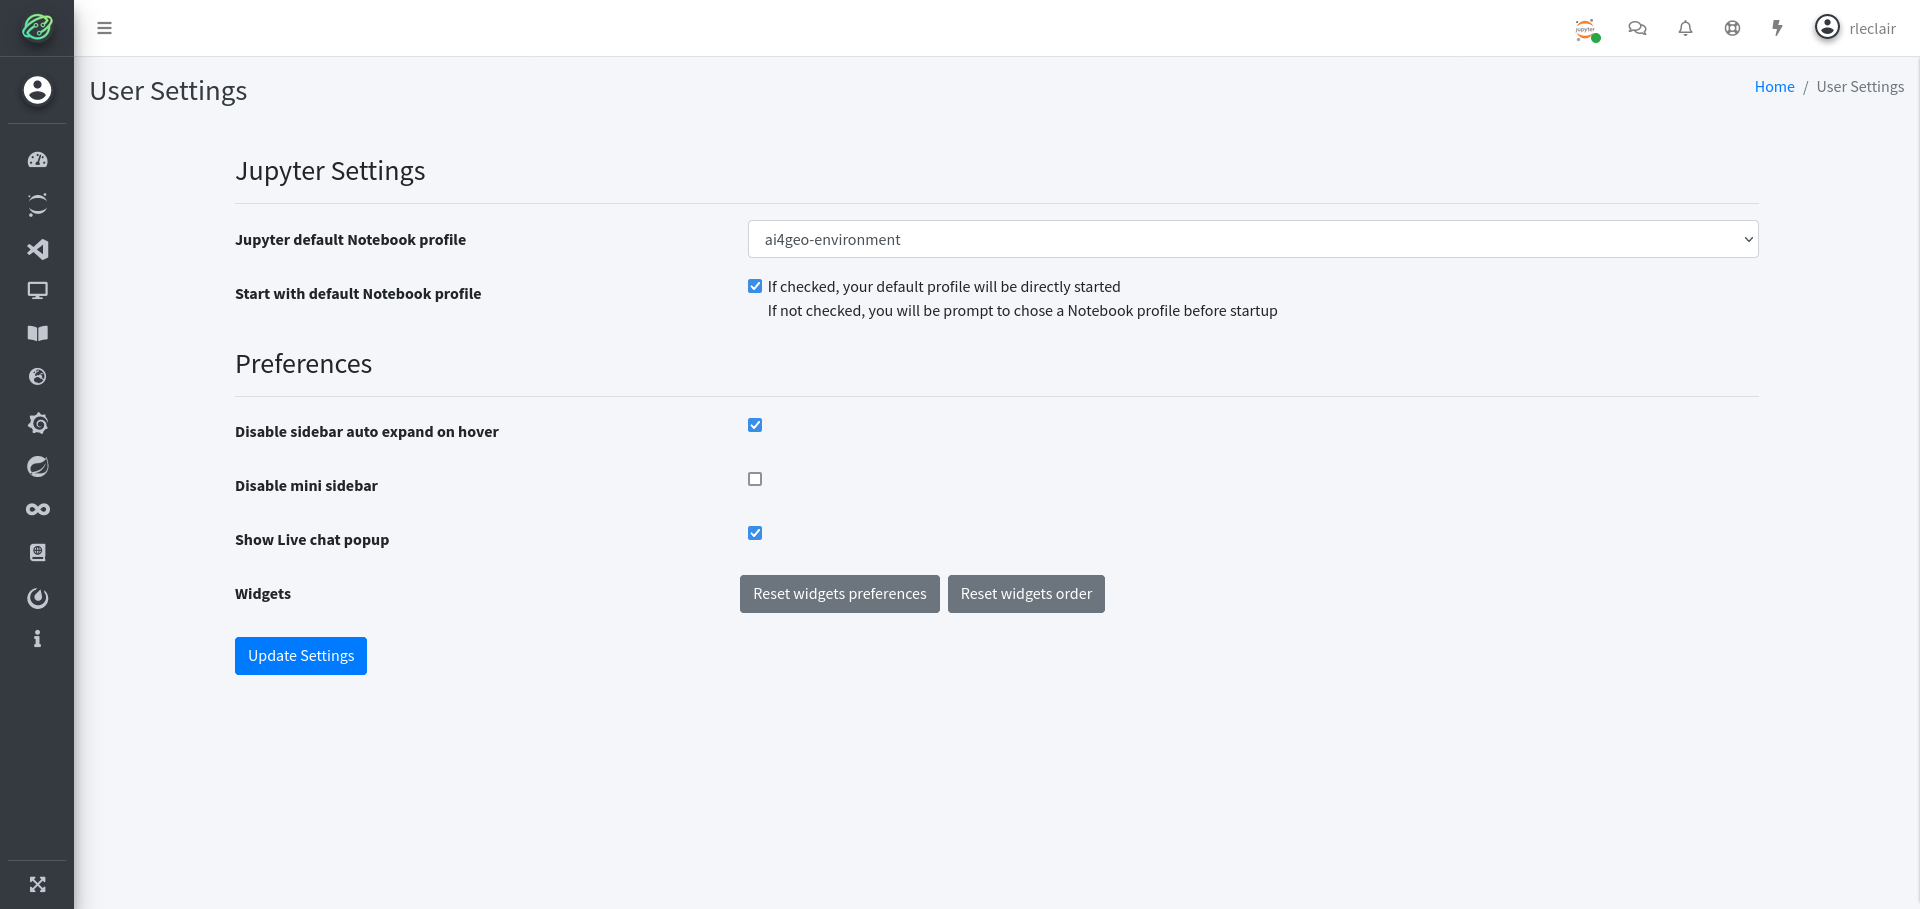Click the 'Disable mini sidebar' label

(x=306, y=486)
